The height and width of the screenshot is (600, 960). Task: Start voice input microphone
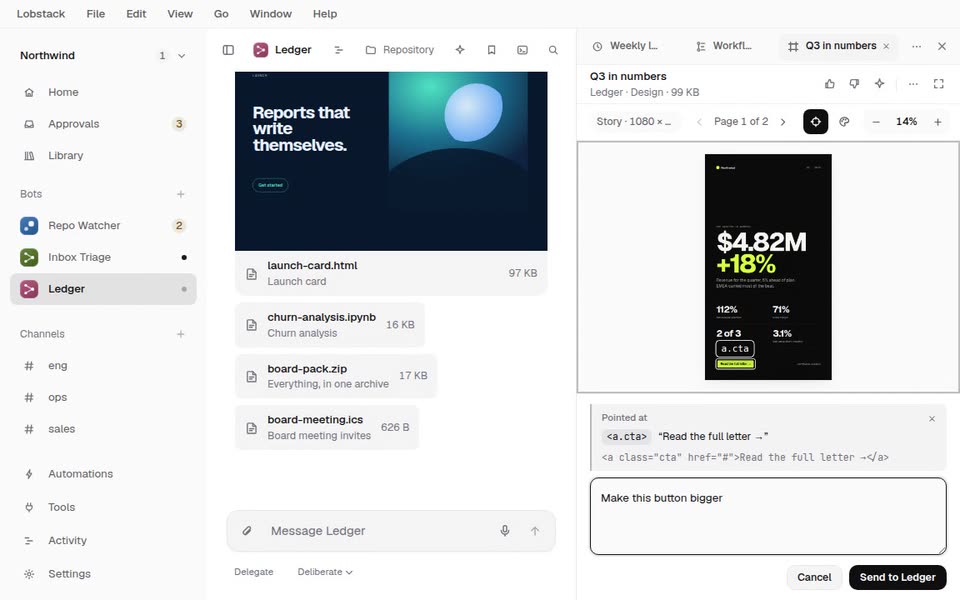(x=504, y=531)
